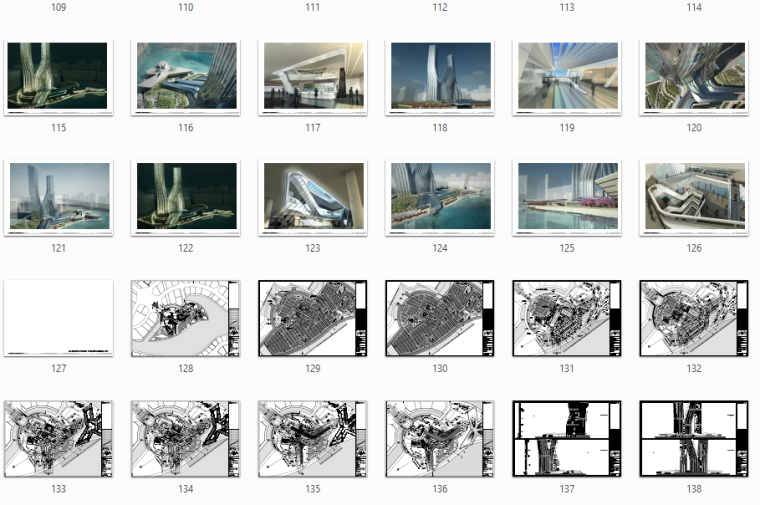Image resolution: width=760 pixels, height=505 pixels.
Task: Click page number label 117
Action: tap(313, 127)
